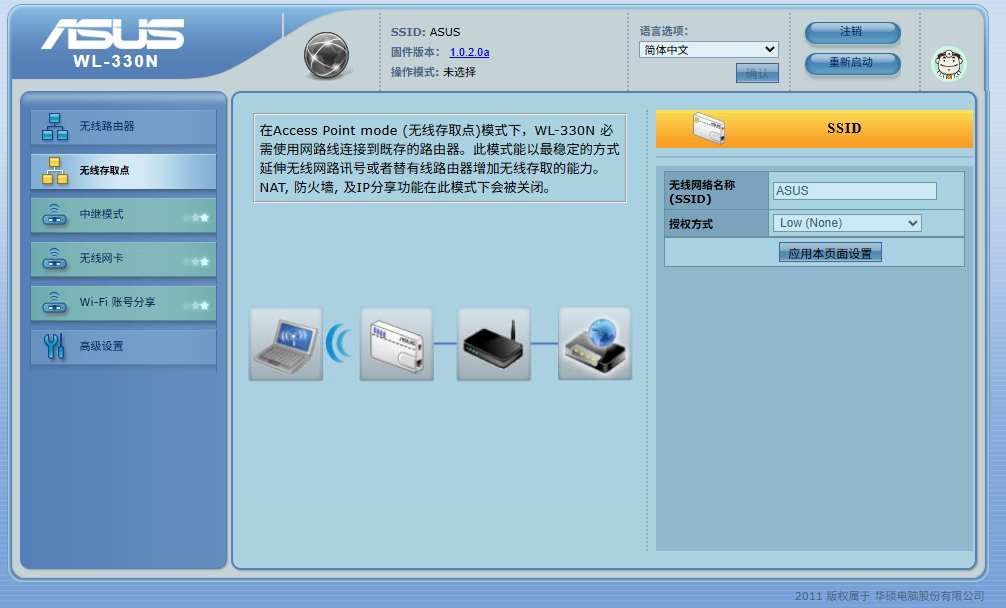Click the laptop icon in the network diagram

[285, 344]
